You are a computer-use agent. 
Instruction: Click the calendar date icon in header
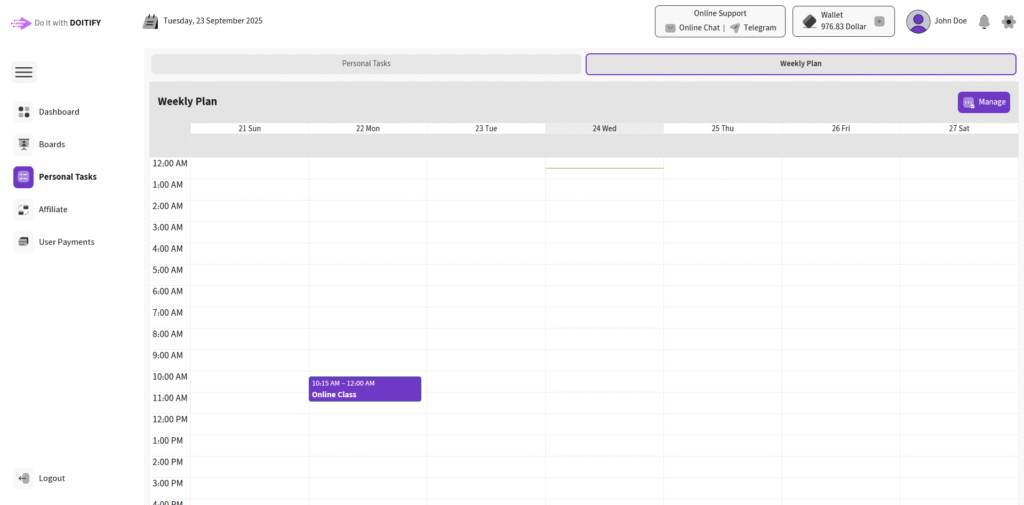pos(151,21)
